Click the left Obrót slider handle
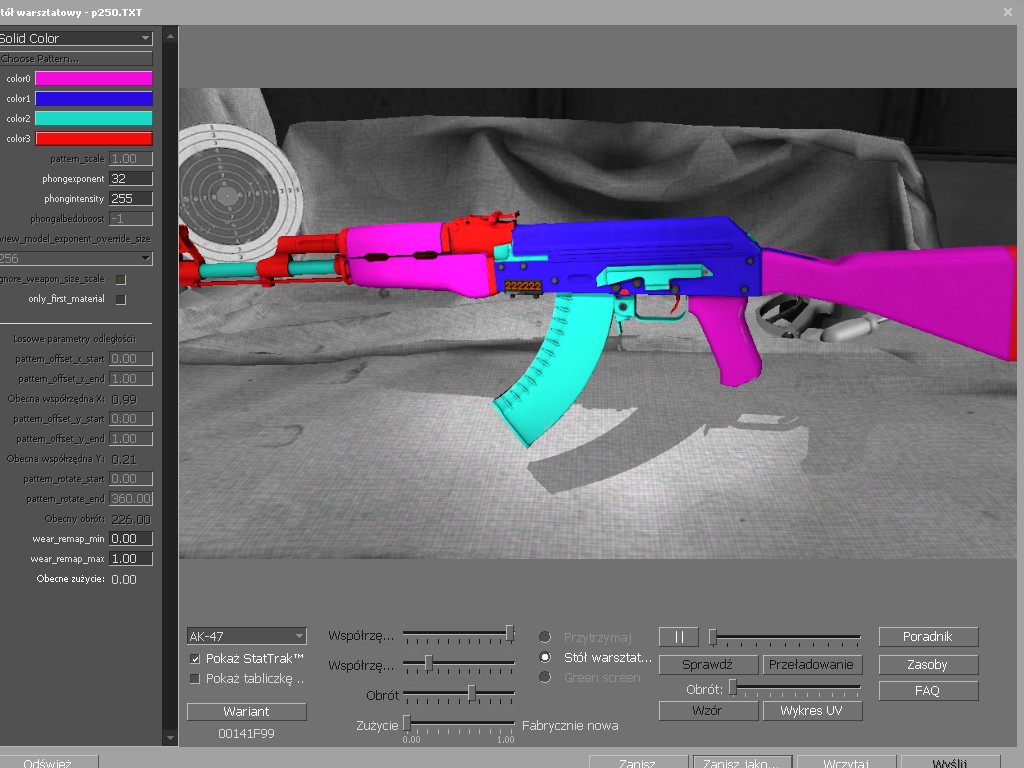Image resolution: width=1024 pixels, height=768 pixels. point(472,693)
